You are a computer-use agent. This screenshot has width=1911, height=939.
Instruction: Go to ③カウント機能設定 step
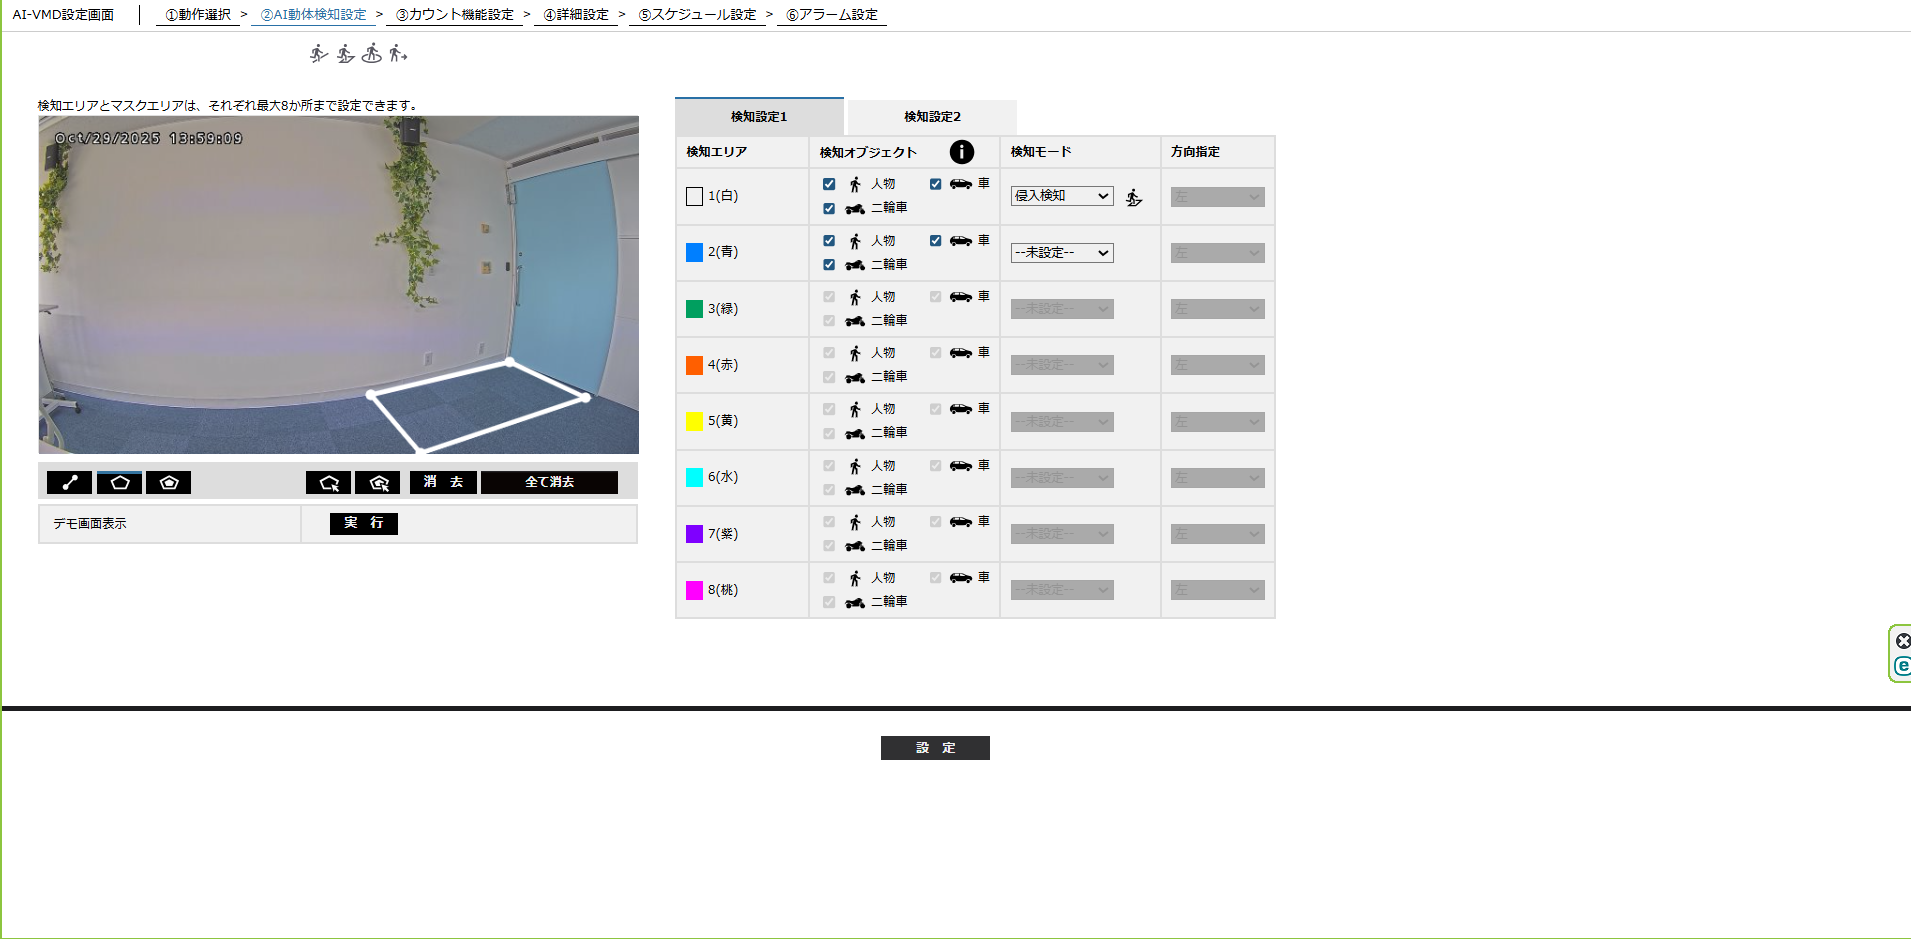(455, 15)
